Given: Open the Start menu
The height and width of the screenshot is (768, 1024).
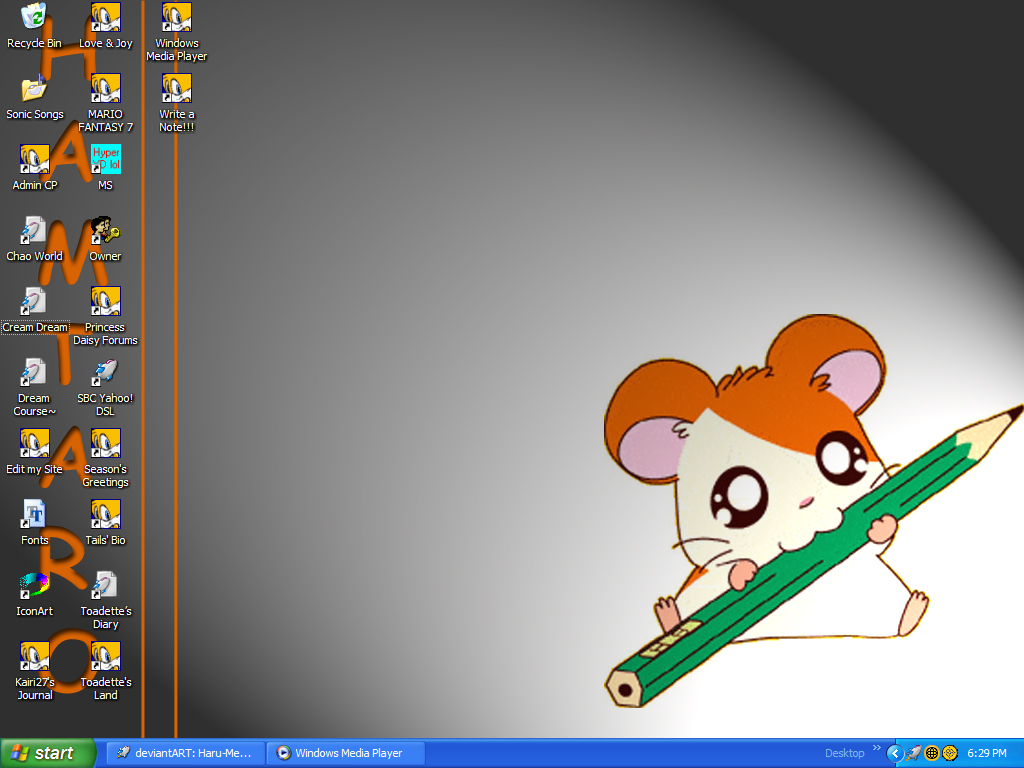Looking at the screenshot, I should (x=47, y=753).
